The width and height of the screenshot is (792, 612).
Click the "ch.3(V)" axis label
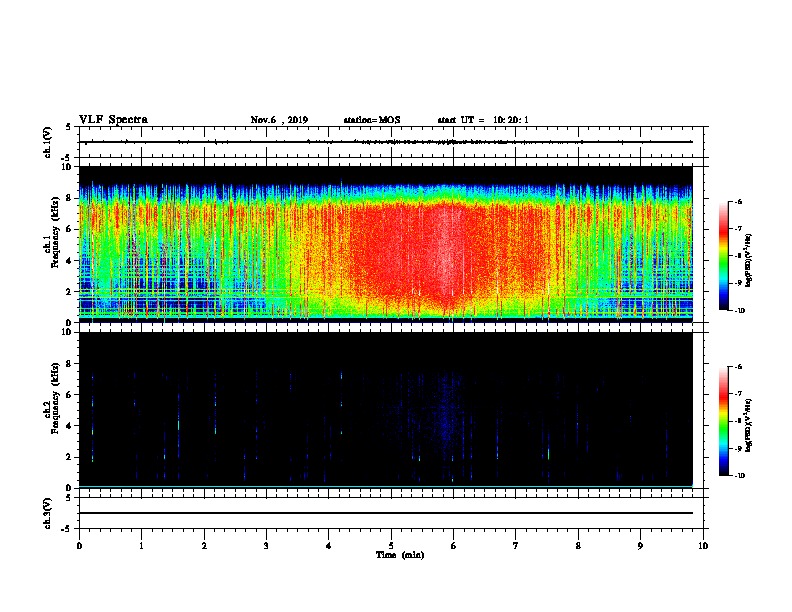(x=48, y=513)
